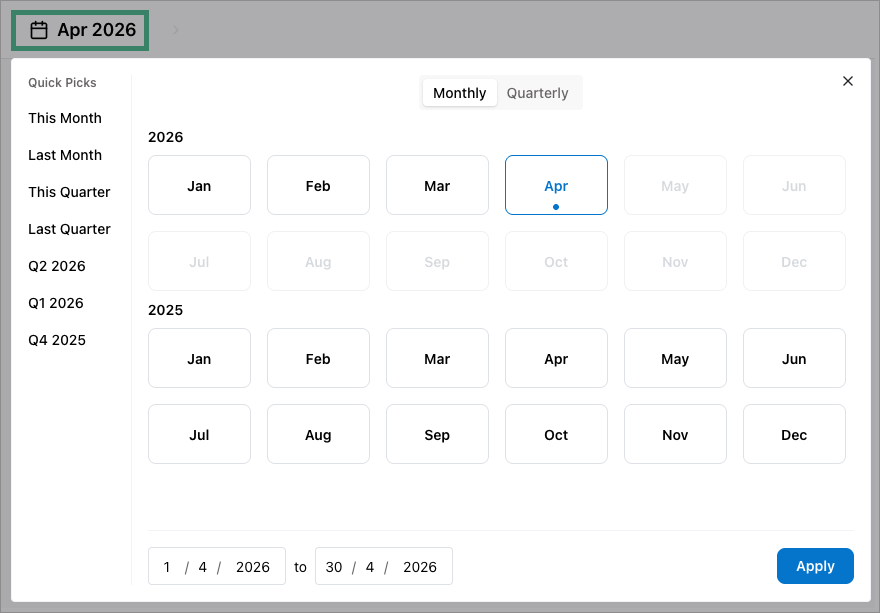This screenshot has width=880, height=613.
Task: Close the date picker with the X icon
Action: (848, 81)
